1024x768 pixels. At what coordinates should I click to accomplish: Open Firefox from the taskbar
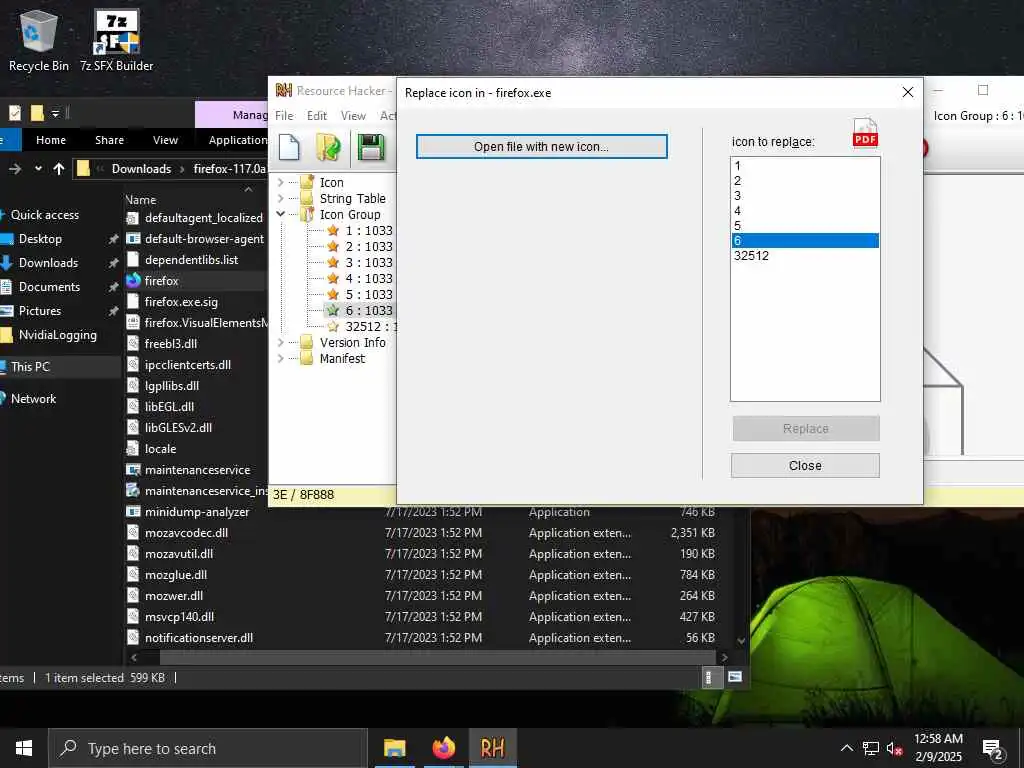pyautogui.click(x=443, y=748)
